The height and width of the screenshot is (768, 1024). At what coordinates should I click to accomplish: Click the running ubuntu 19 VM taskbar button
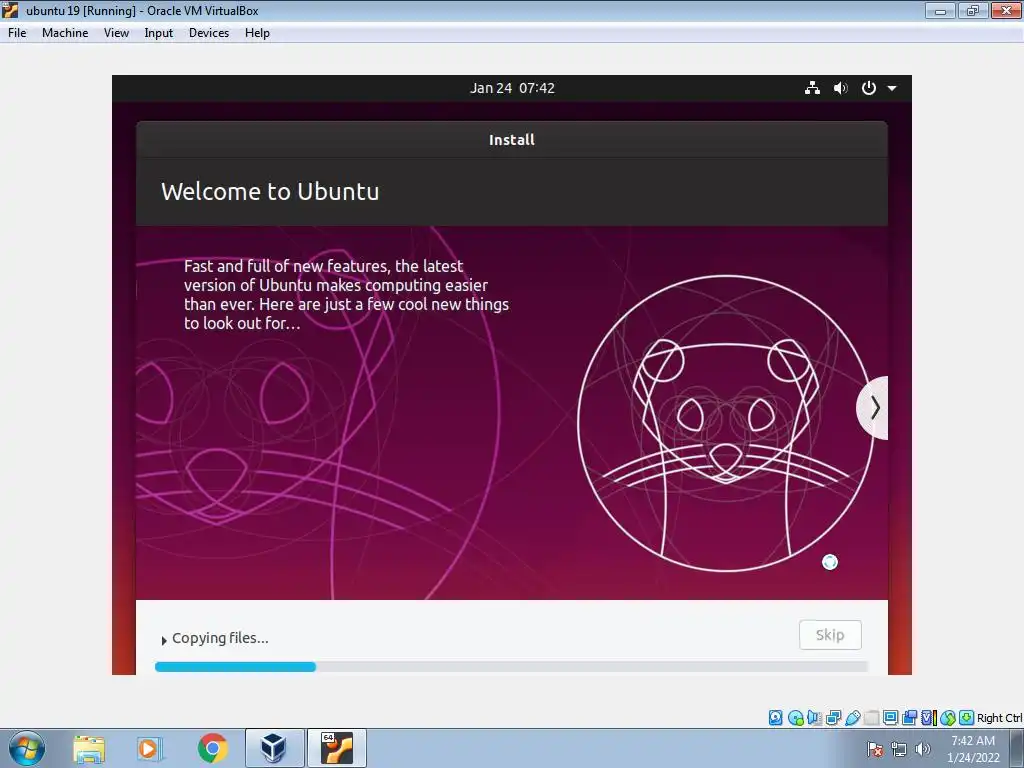click(x=337, y=748)
